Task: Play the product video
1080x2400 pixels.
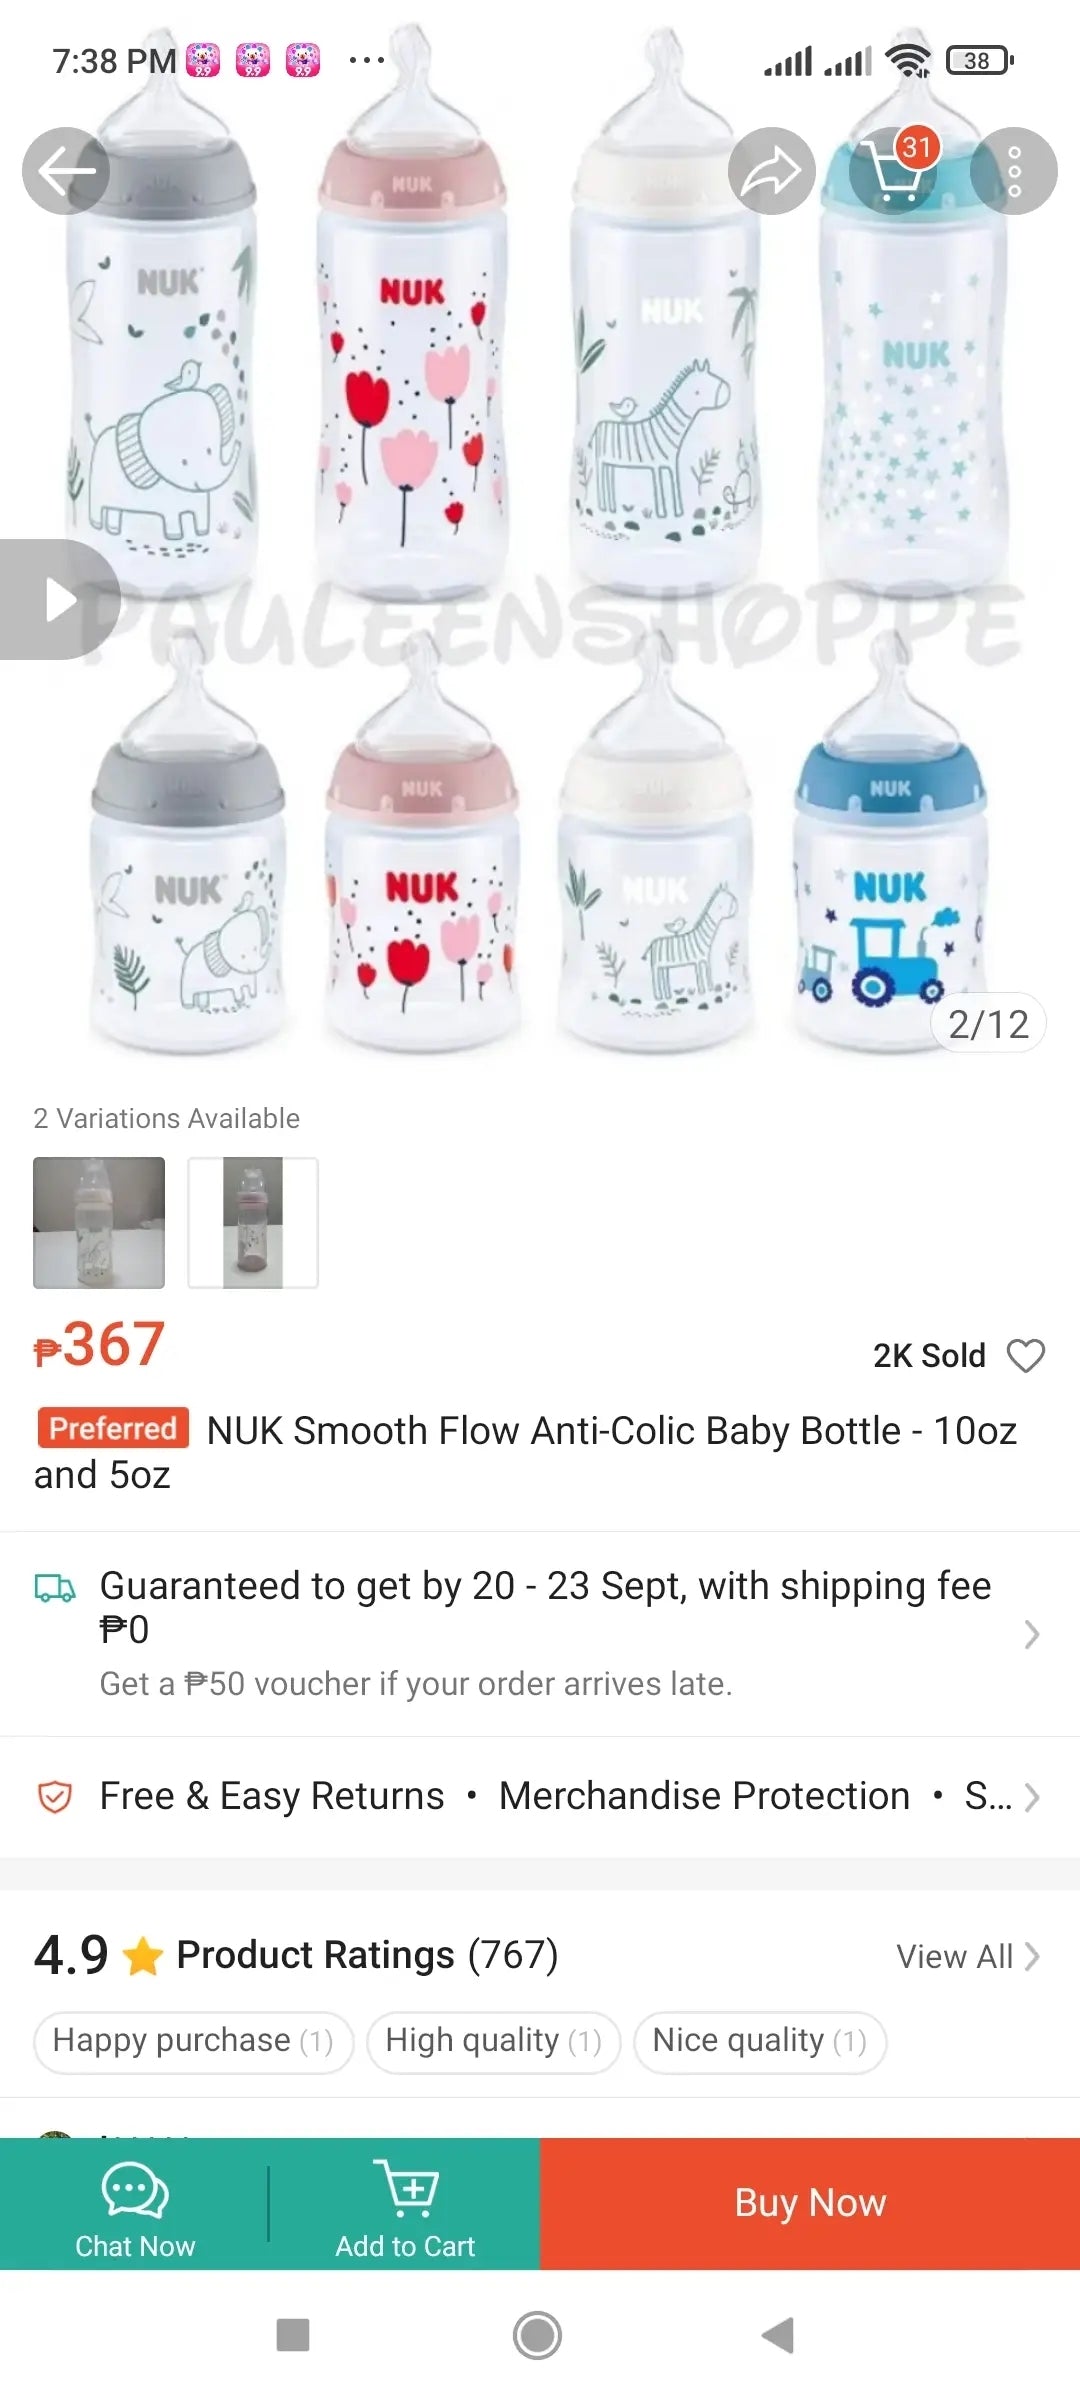Action: [60, 600]
